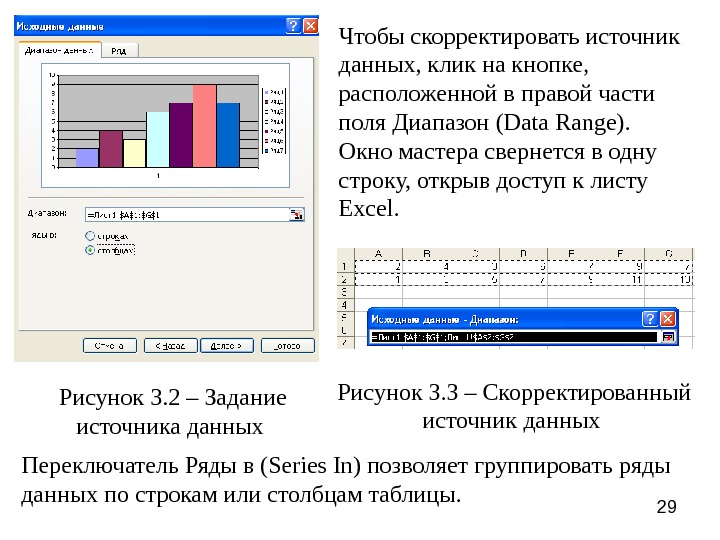The width and height of the screenshot is (720, 540).
Task: Click the Далее > button
Action: tap(226, 345)
